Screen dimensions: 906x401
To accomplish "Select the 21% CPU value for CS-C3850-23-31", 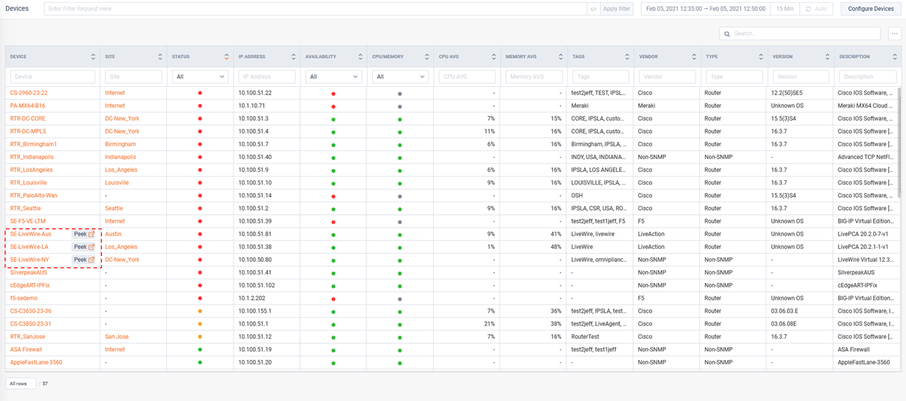I will click(x=489, y=324).
